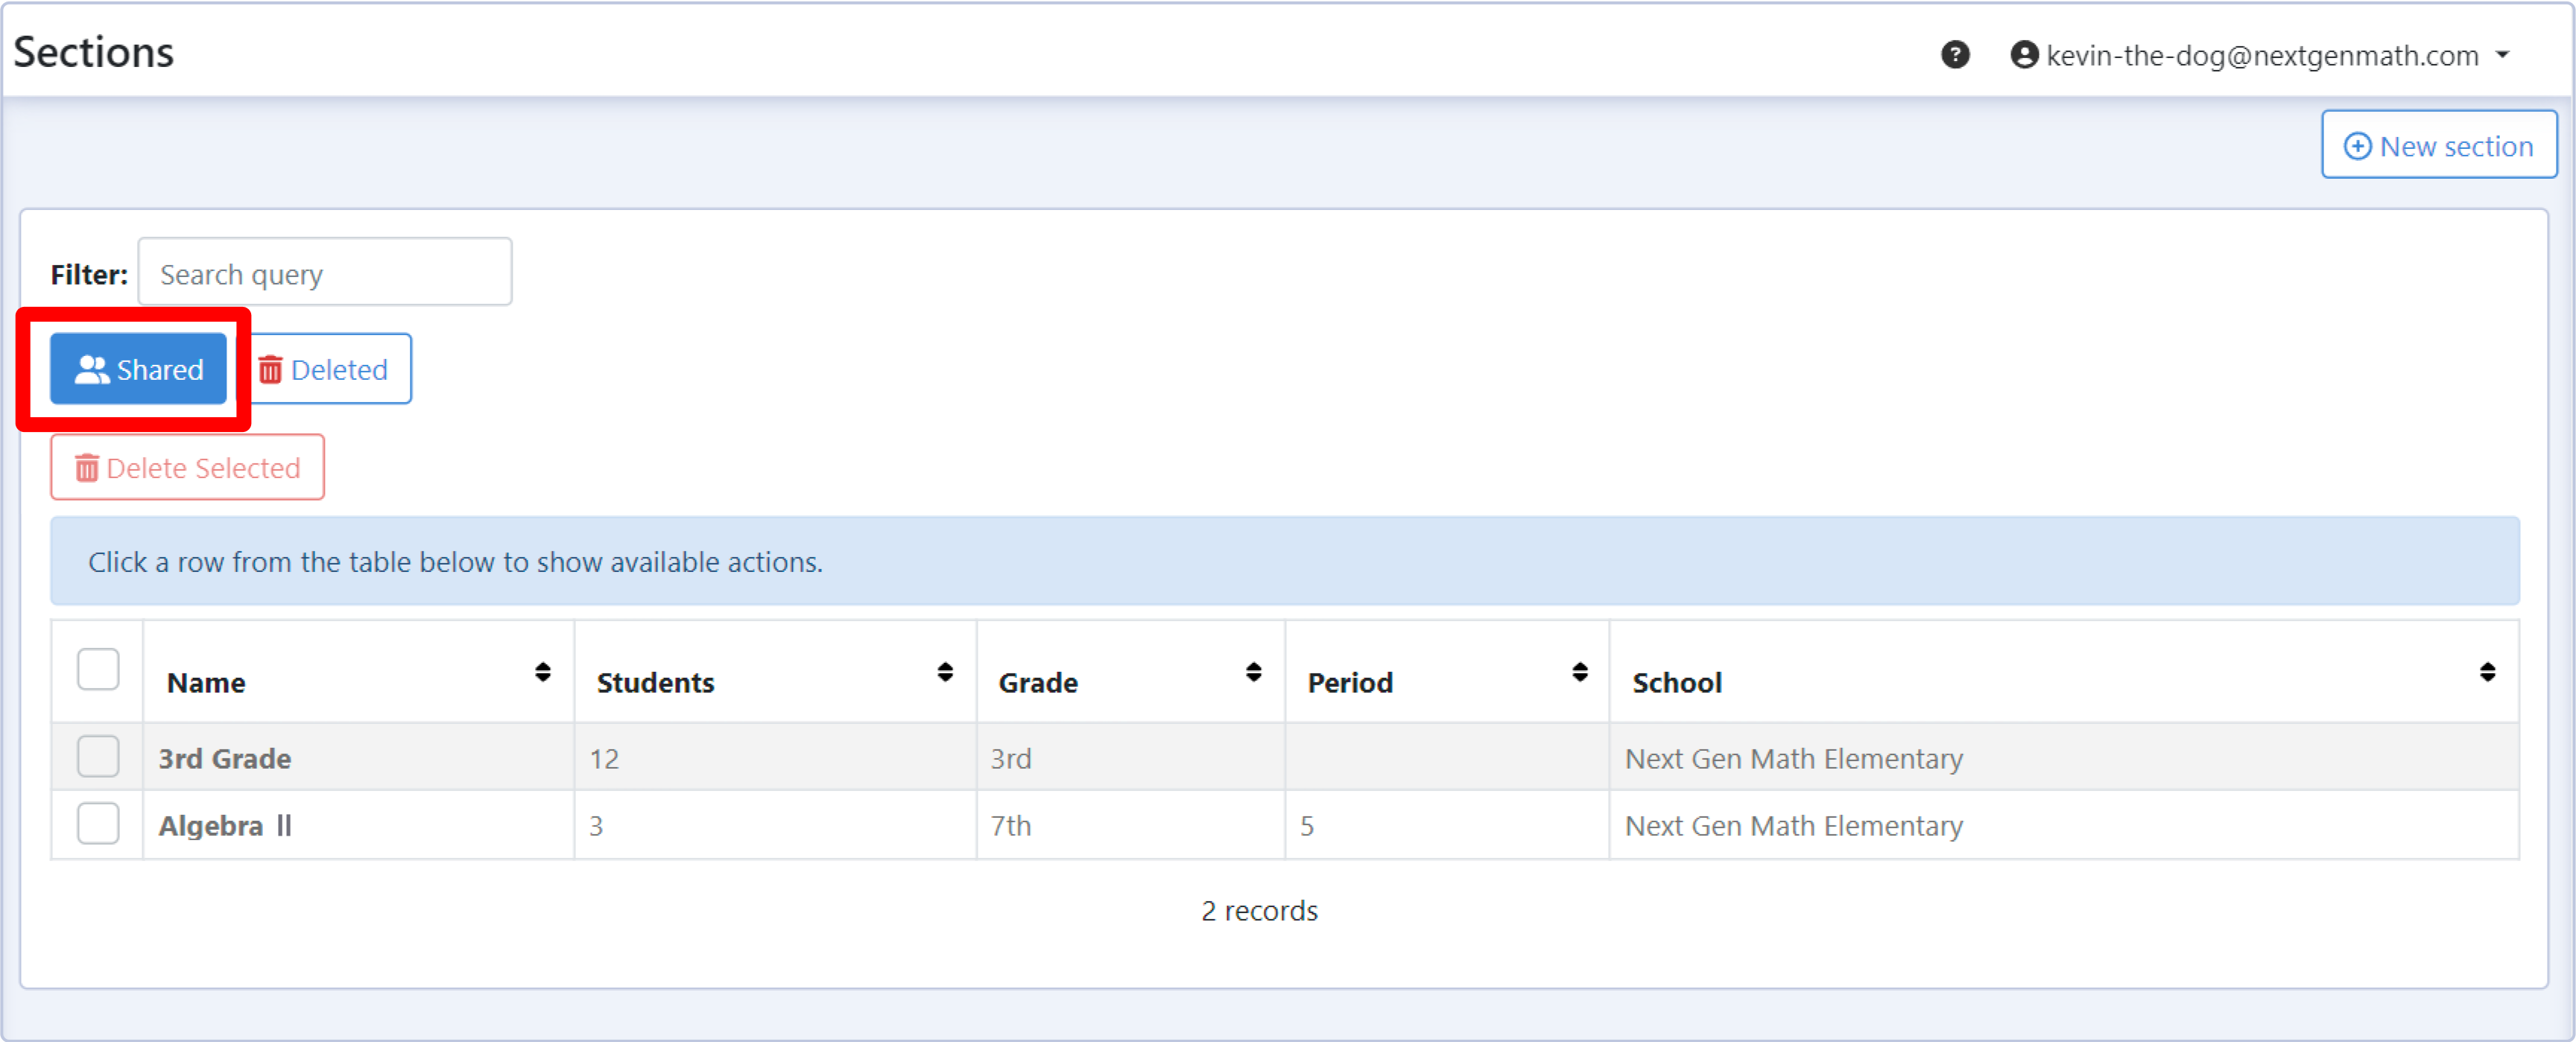The height and width of the screenshot is (1042, 2576).
Task: Click the Grade column header
Action: 1131,672
